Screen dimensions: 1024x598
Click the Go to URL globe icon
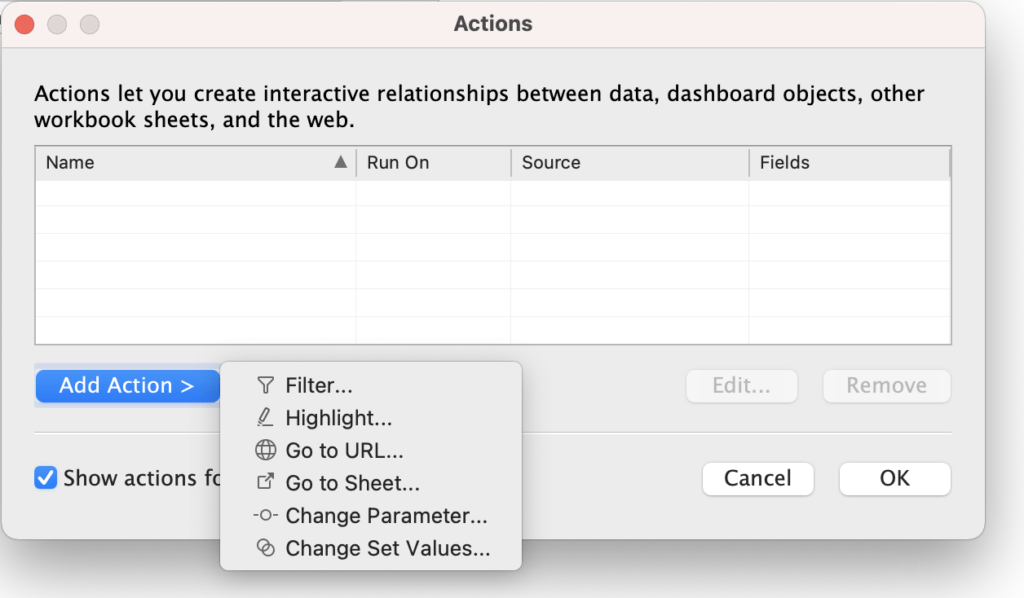click(265, 451)
